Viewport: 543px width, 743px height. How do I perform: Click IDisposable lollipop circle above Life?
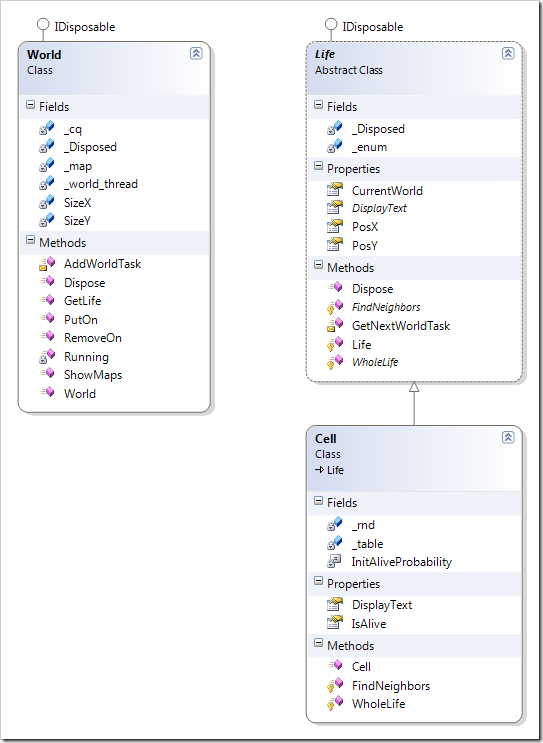tap(331, 24)
